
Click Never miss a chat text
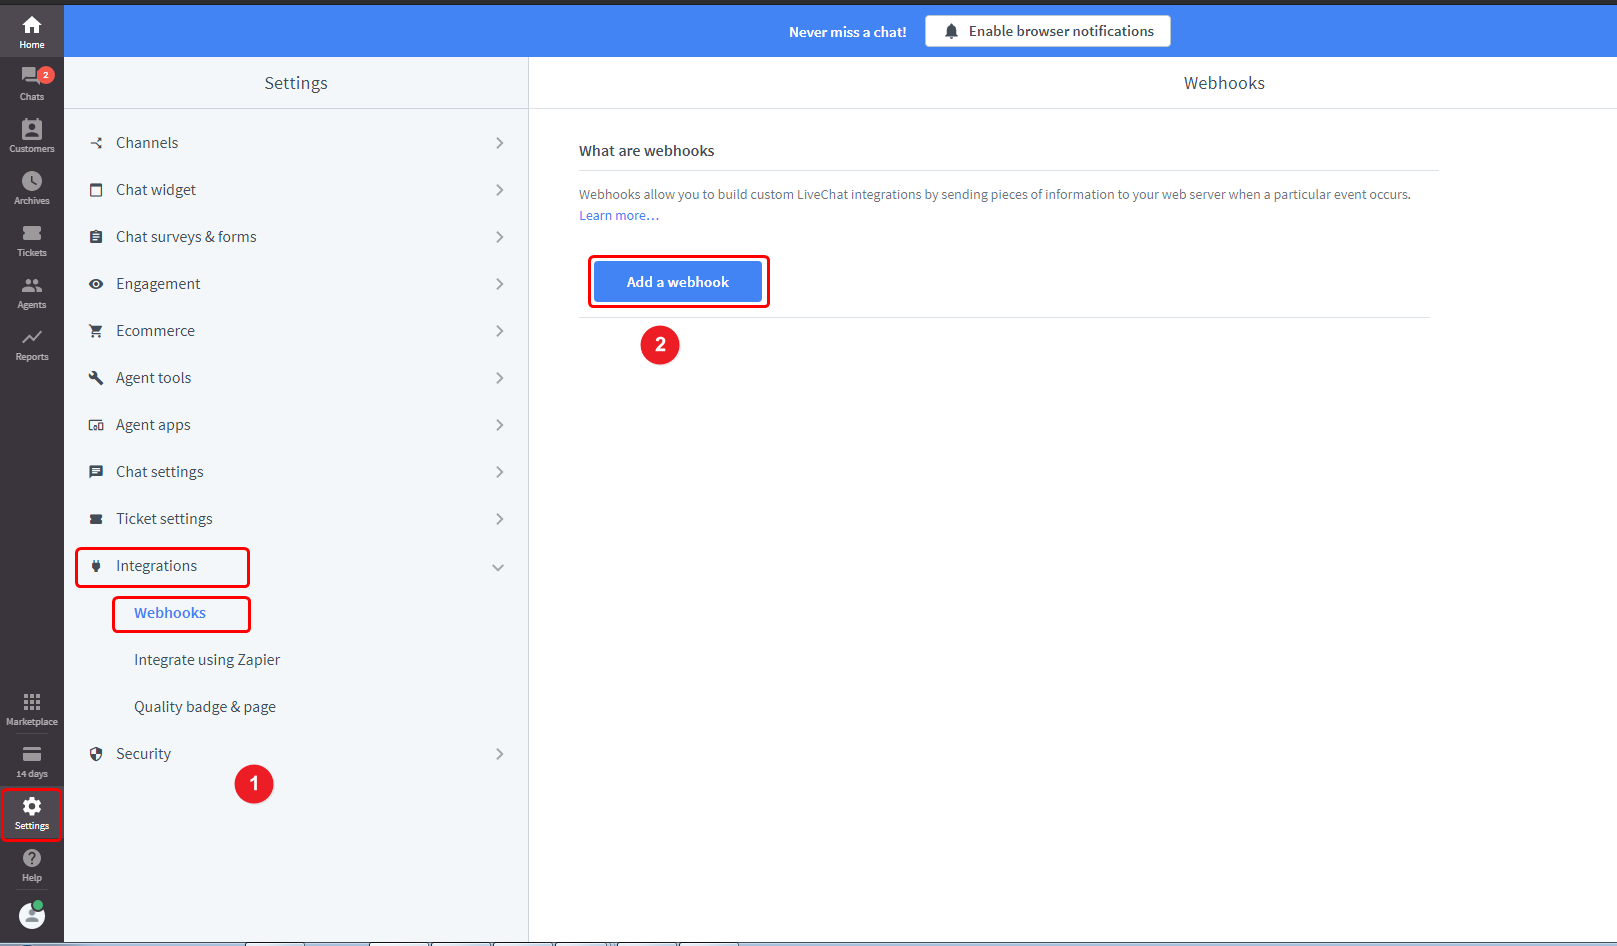[x=848, y=32]
